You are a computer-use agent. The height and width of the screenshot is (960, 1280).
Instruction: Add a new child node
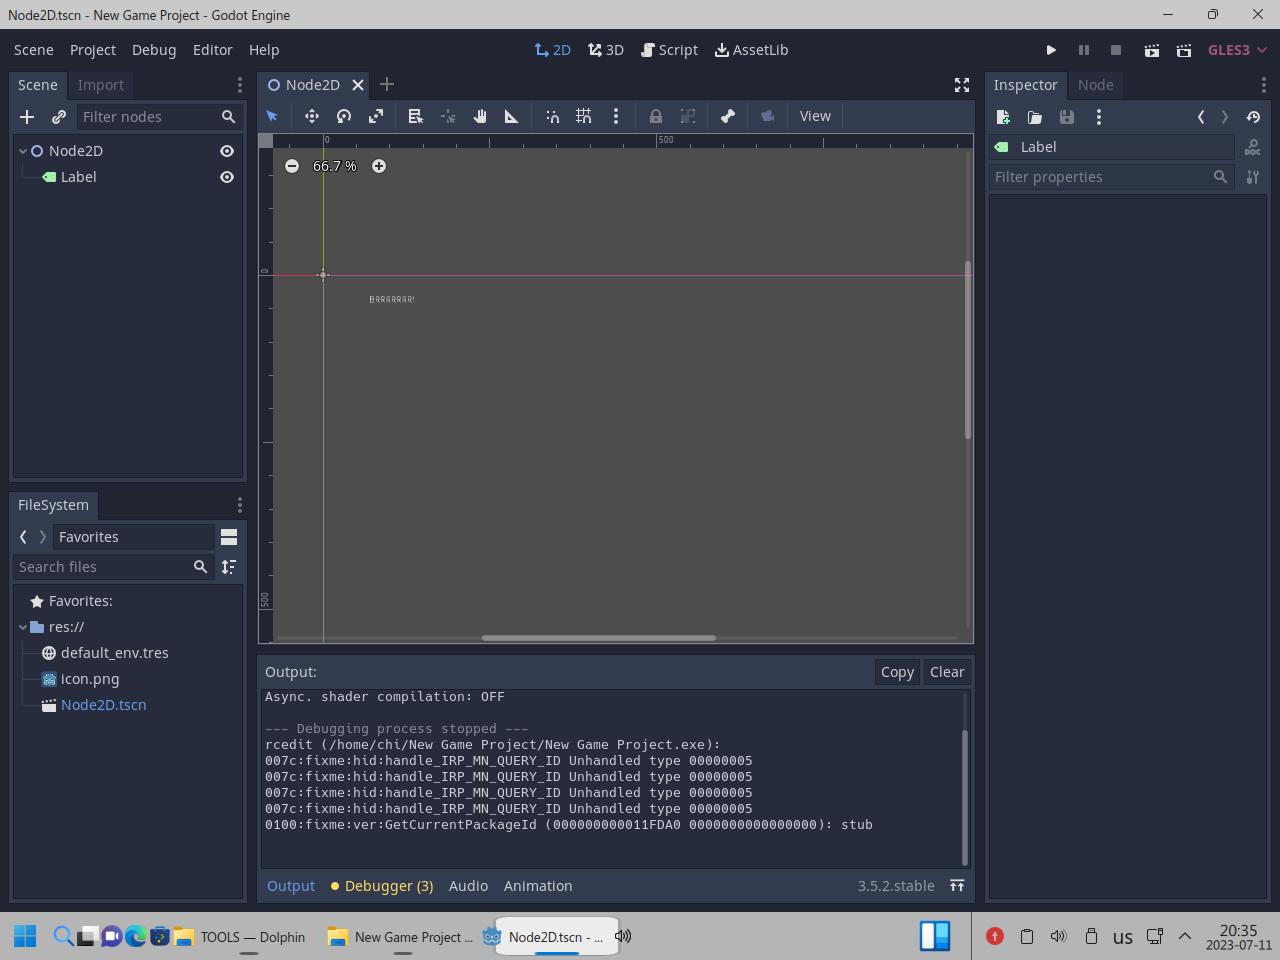(x=27, y=117)
